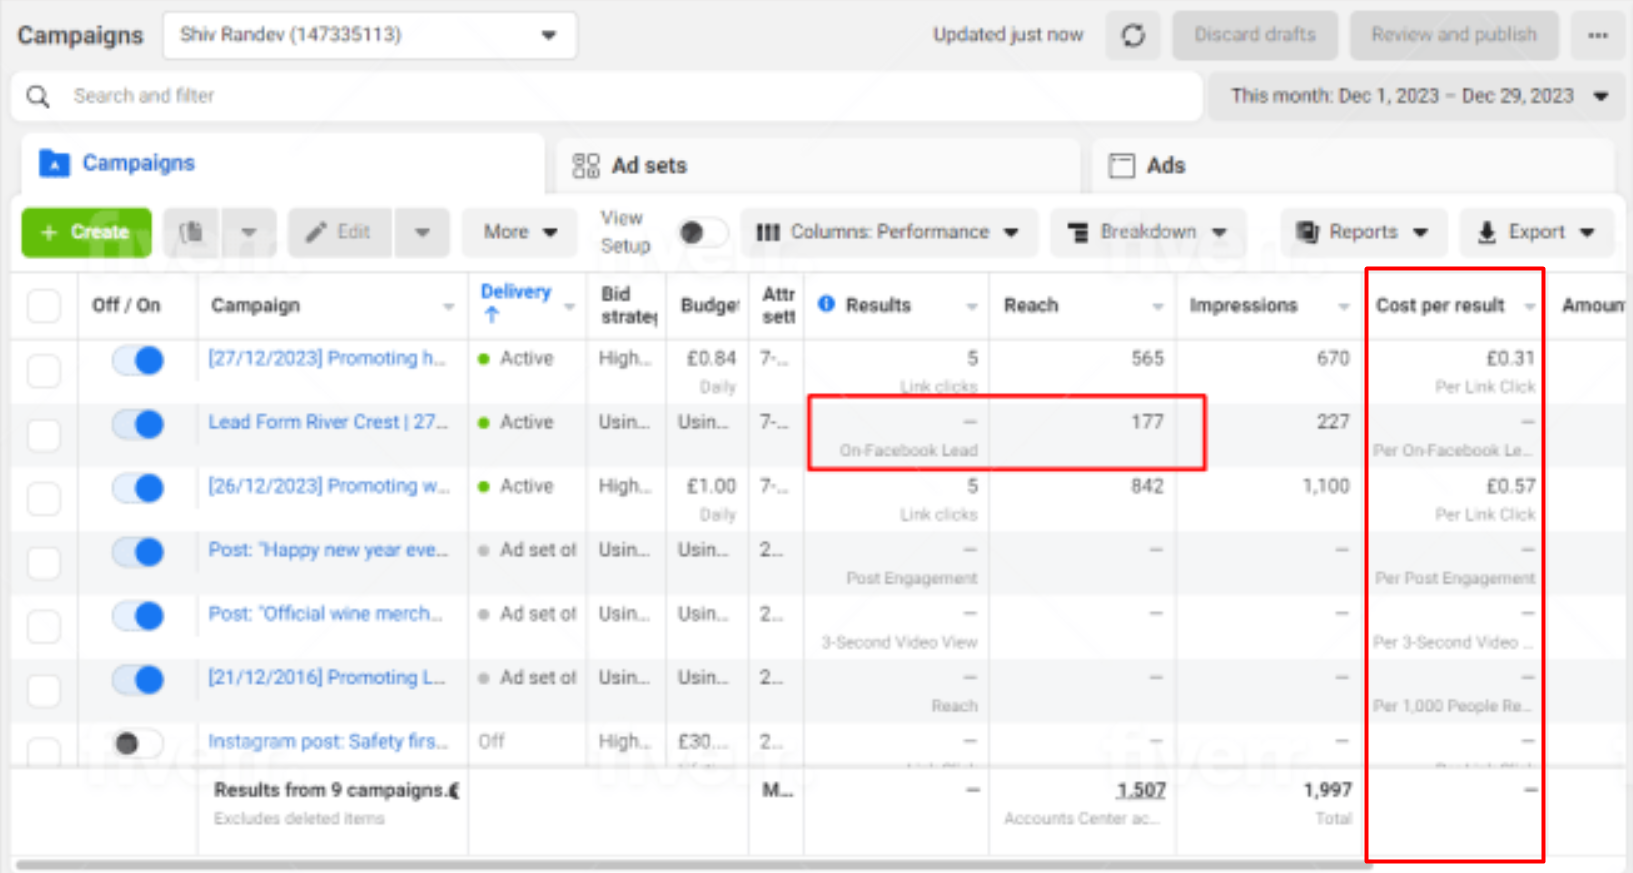This screenshot has height=873, width=1633.
Task: Open the Columns: Performance dropdown
Action: coord(888,232)
